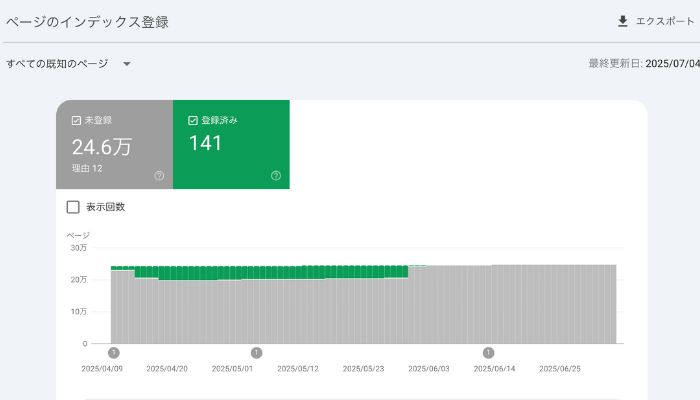Enable the 表示回数 checkbox
The height and width of the screenshot is (400, 700).
(73, 207)
